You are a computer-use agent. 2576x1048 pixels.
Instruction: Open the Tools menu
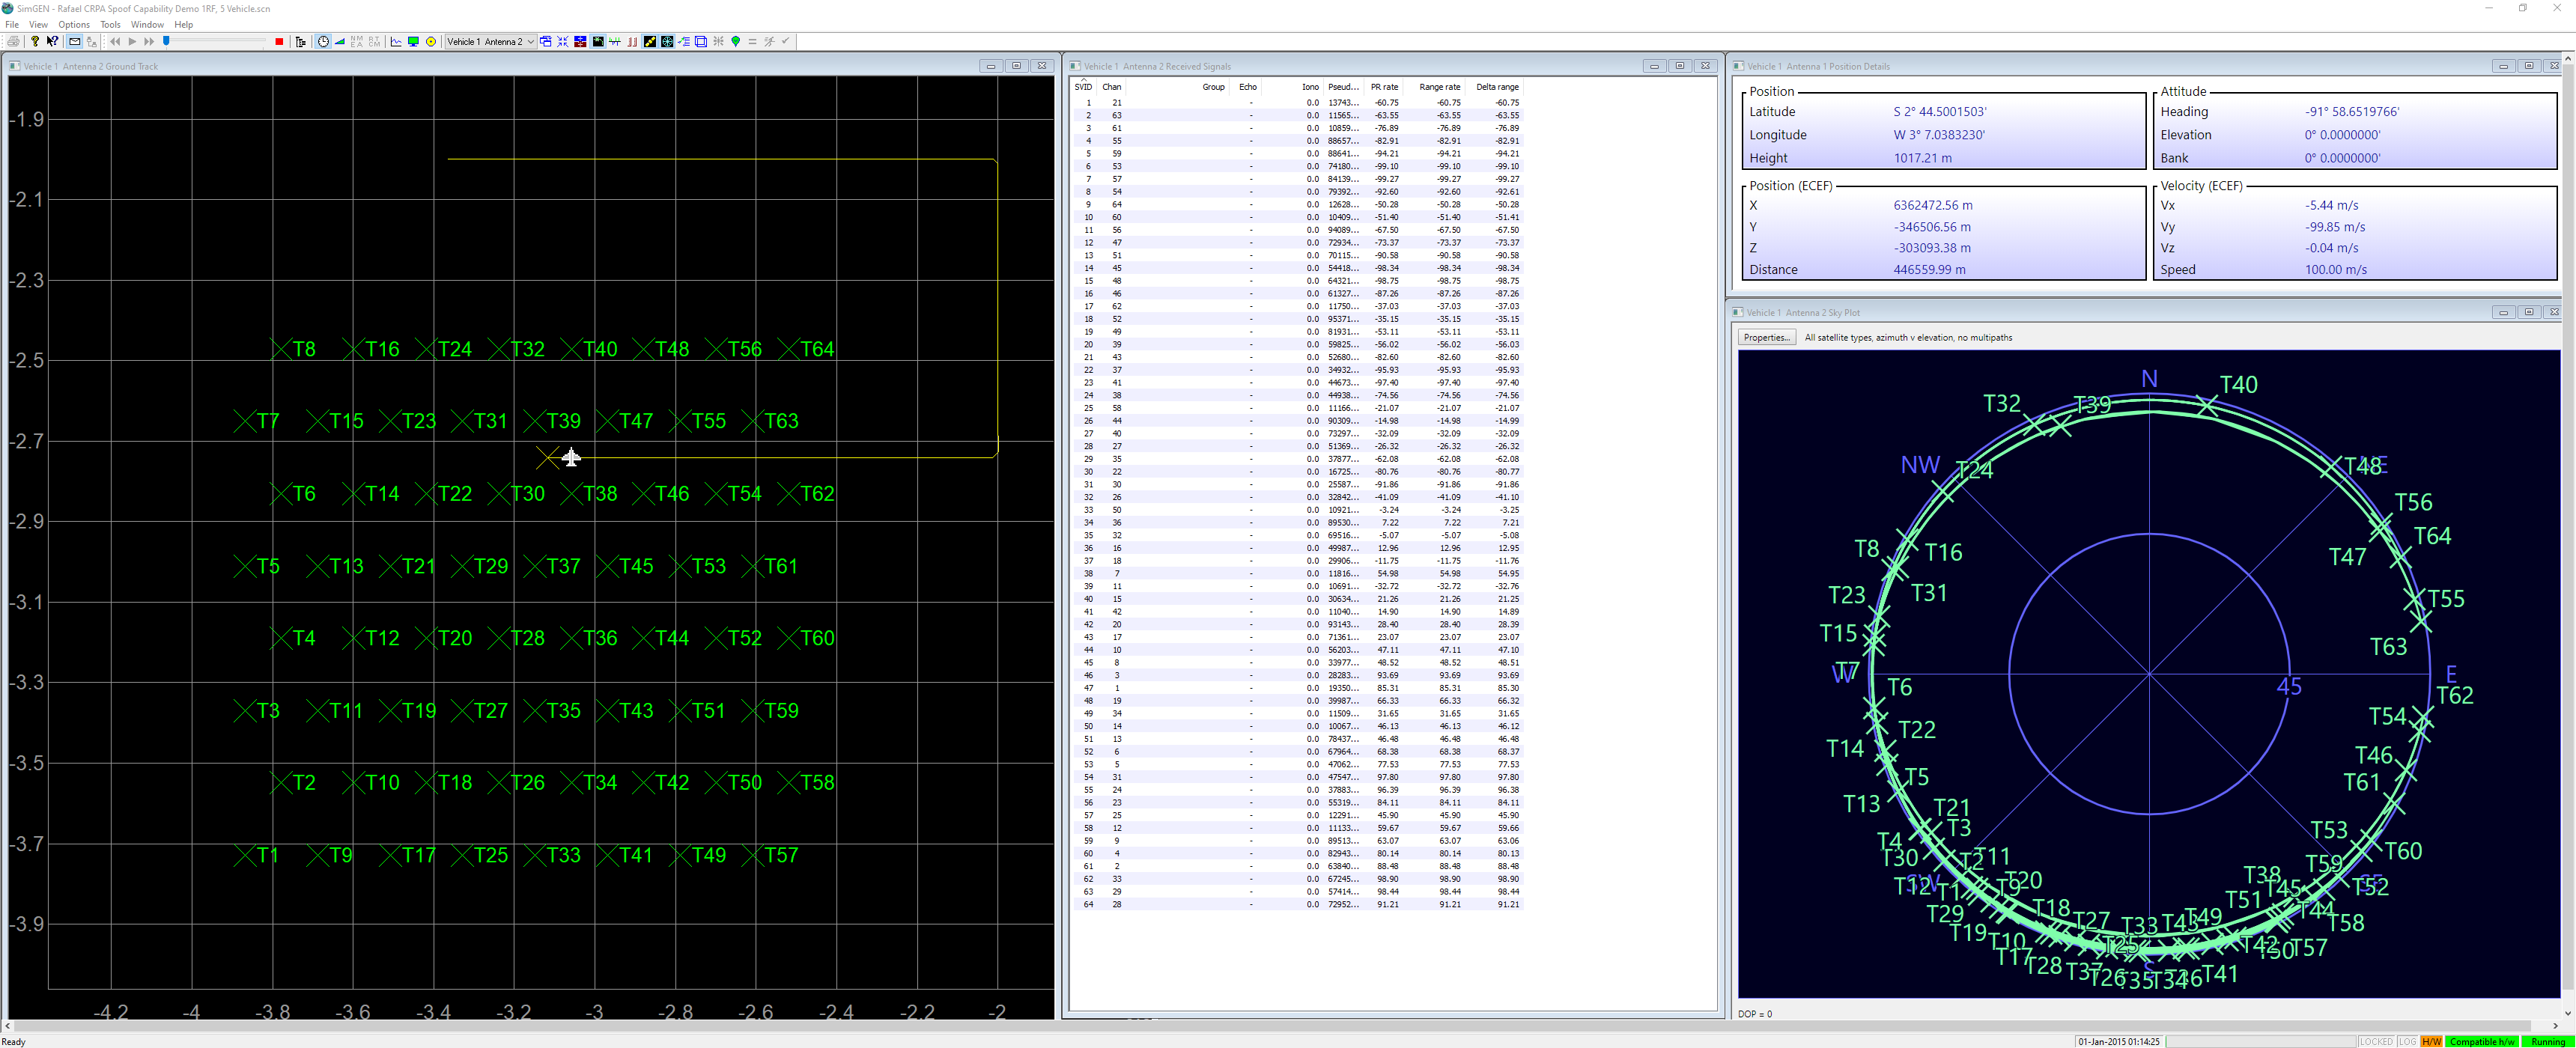(x=110, y=25)
